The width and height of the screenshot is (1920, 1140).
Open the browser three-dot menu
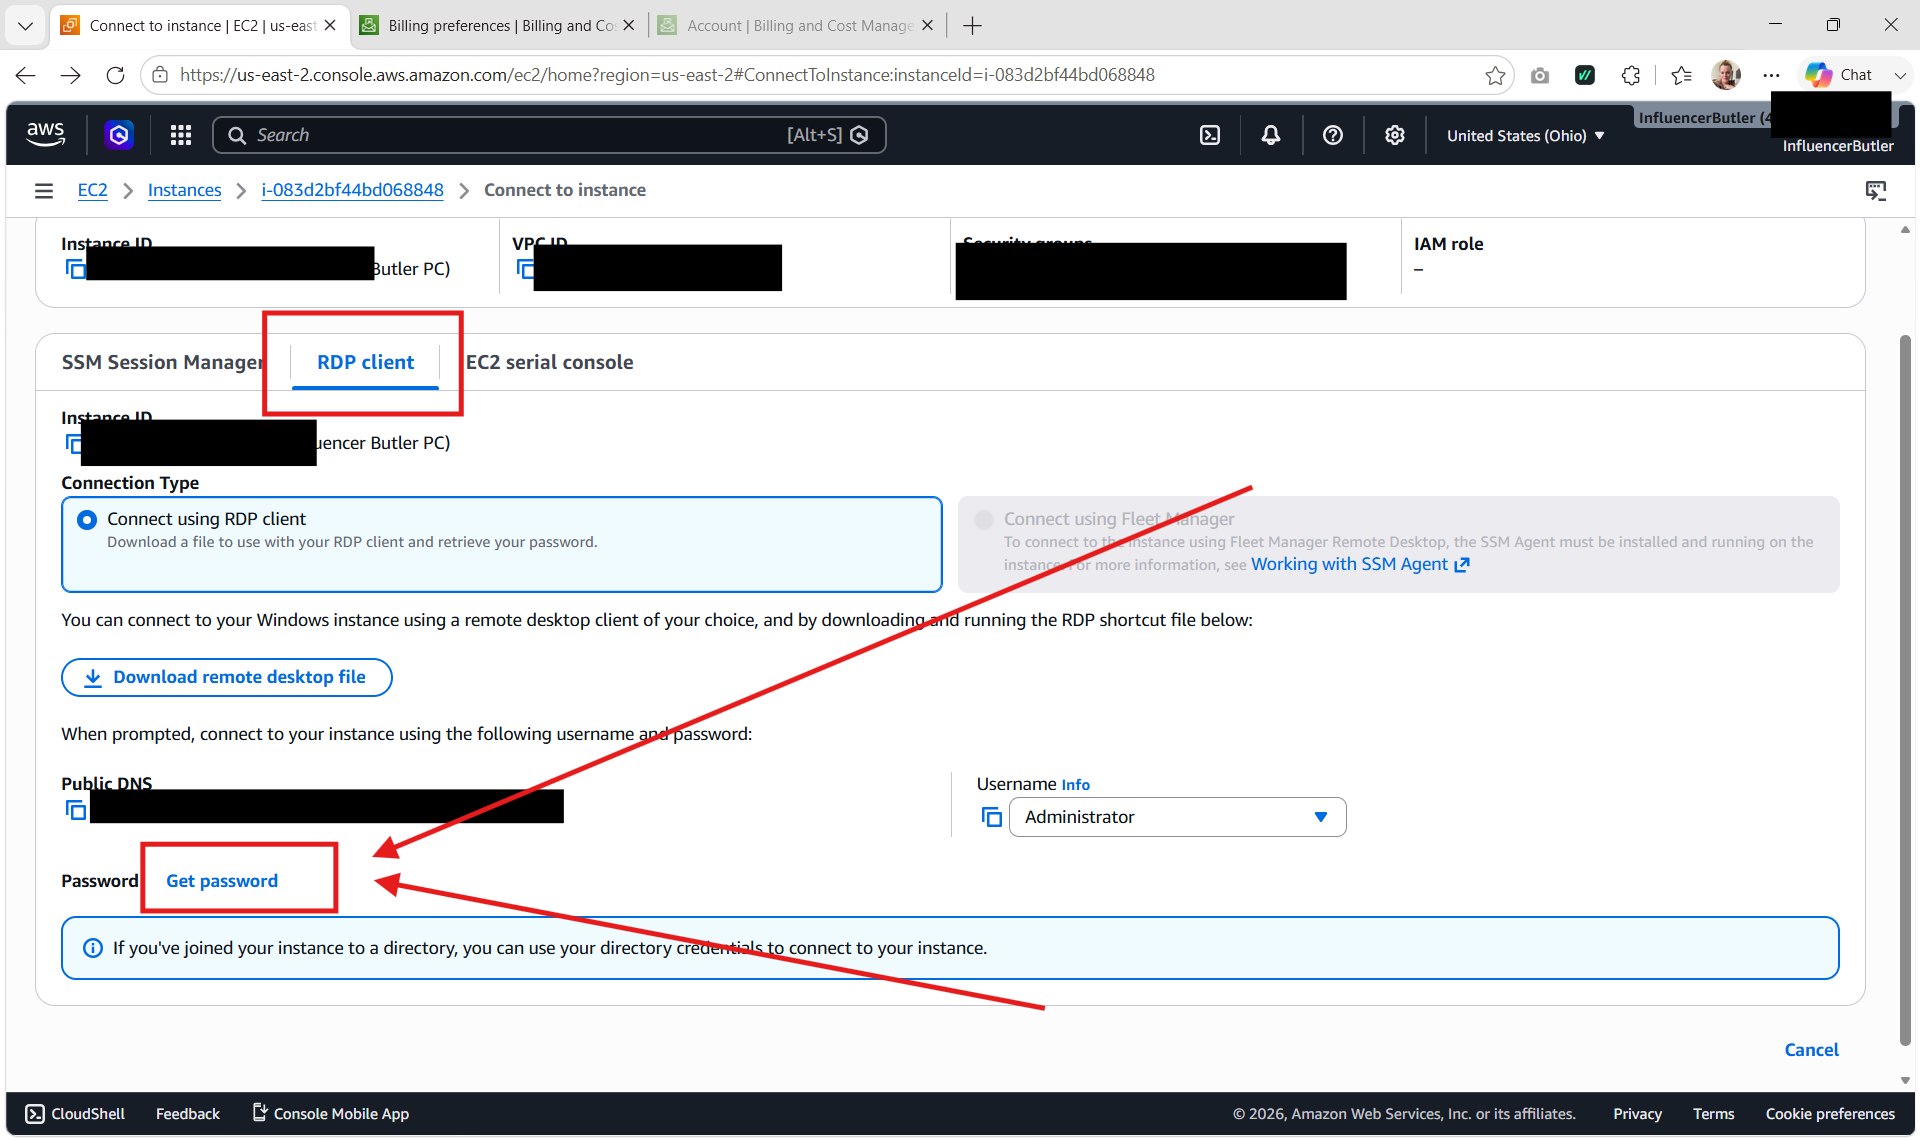tap(1771, 75)
